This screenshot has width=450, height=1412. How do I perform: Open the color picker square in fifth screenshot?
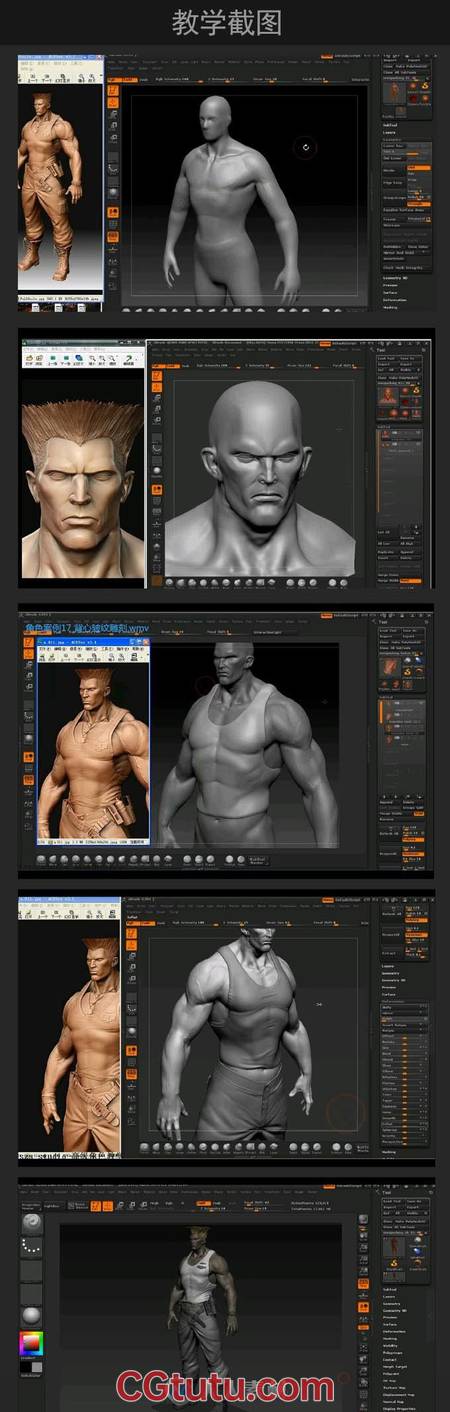(32, 1343)
